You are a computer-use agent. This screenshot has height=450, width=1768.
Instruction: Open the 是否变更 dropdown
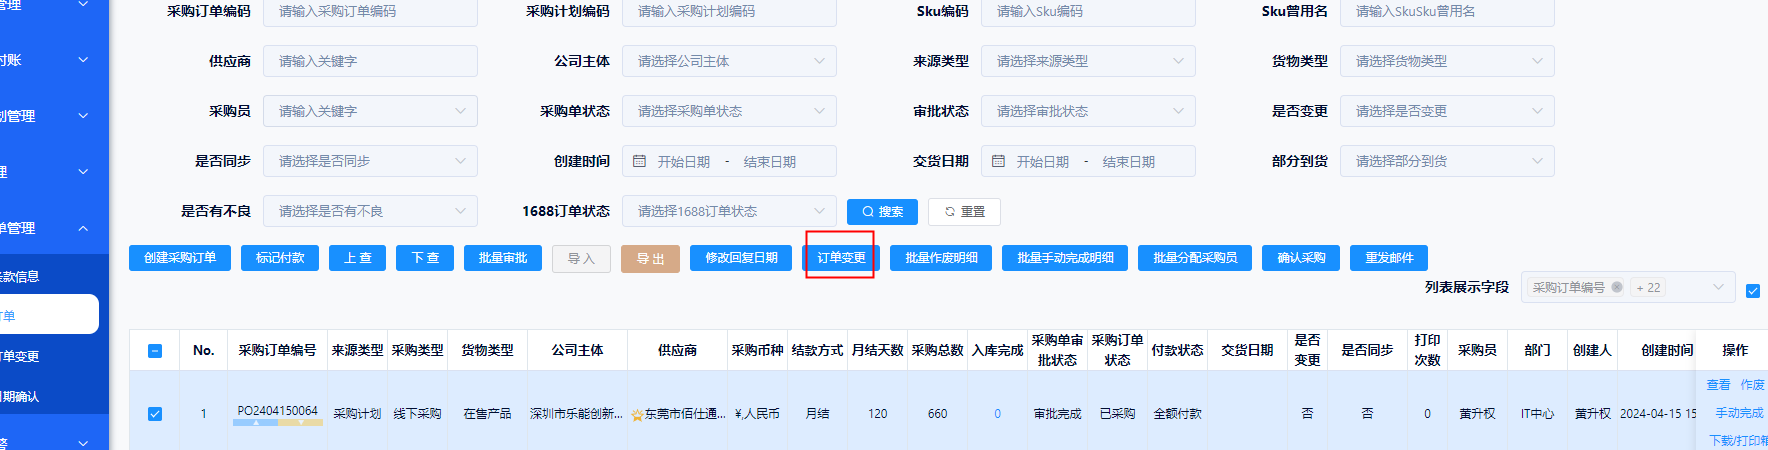click(1447, 111)
